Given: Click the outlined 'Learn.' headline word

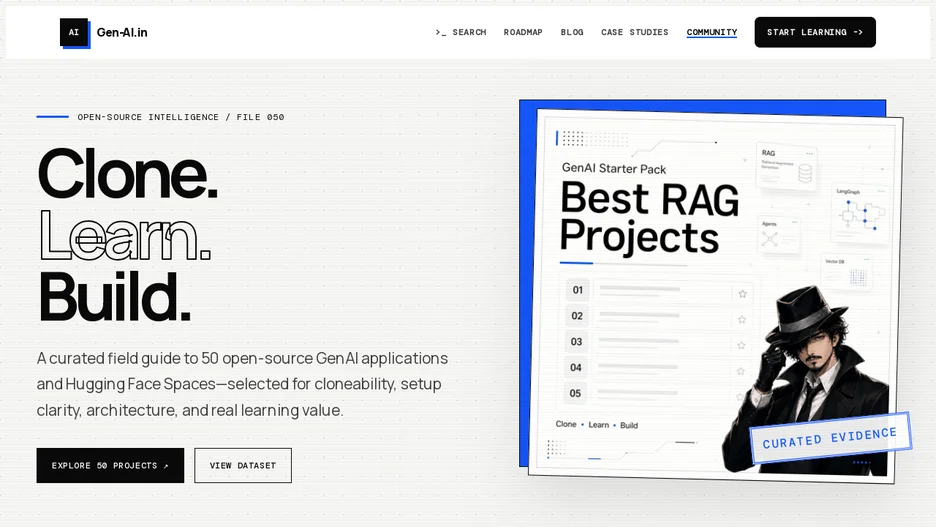Looking at the screenshot, I should [125, 236].
